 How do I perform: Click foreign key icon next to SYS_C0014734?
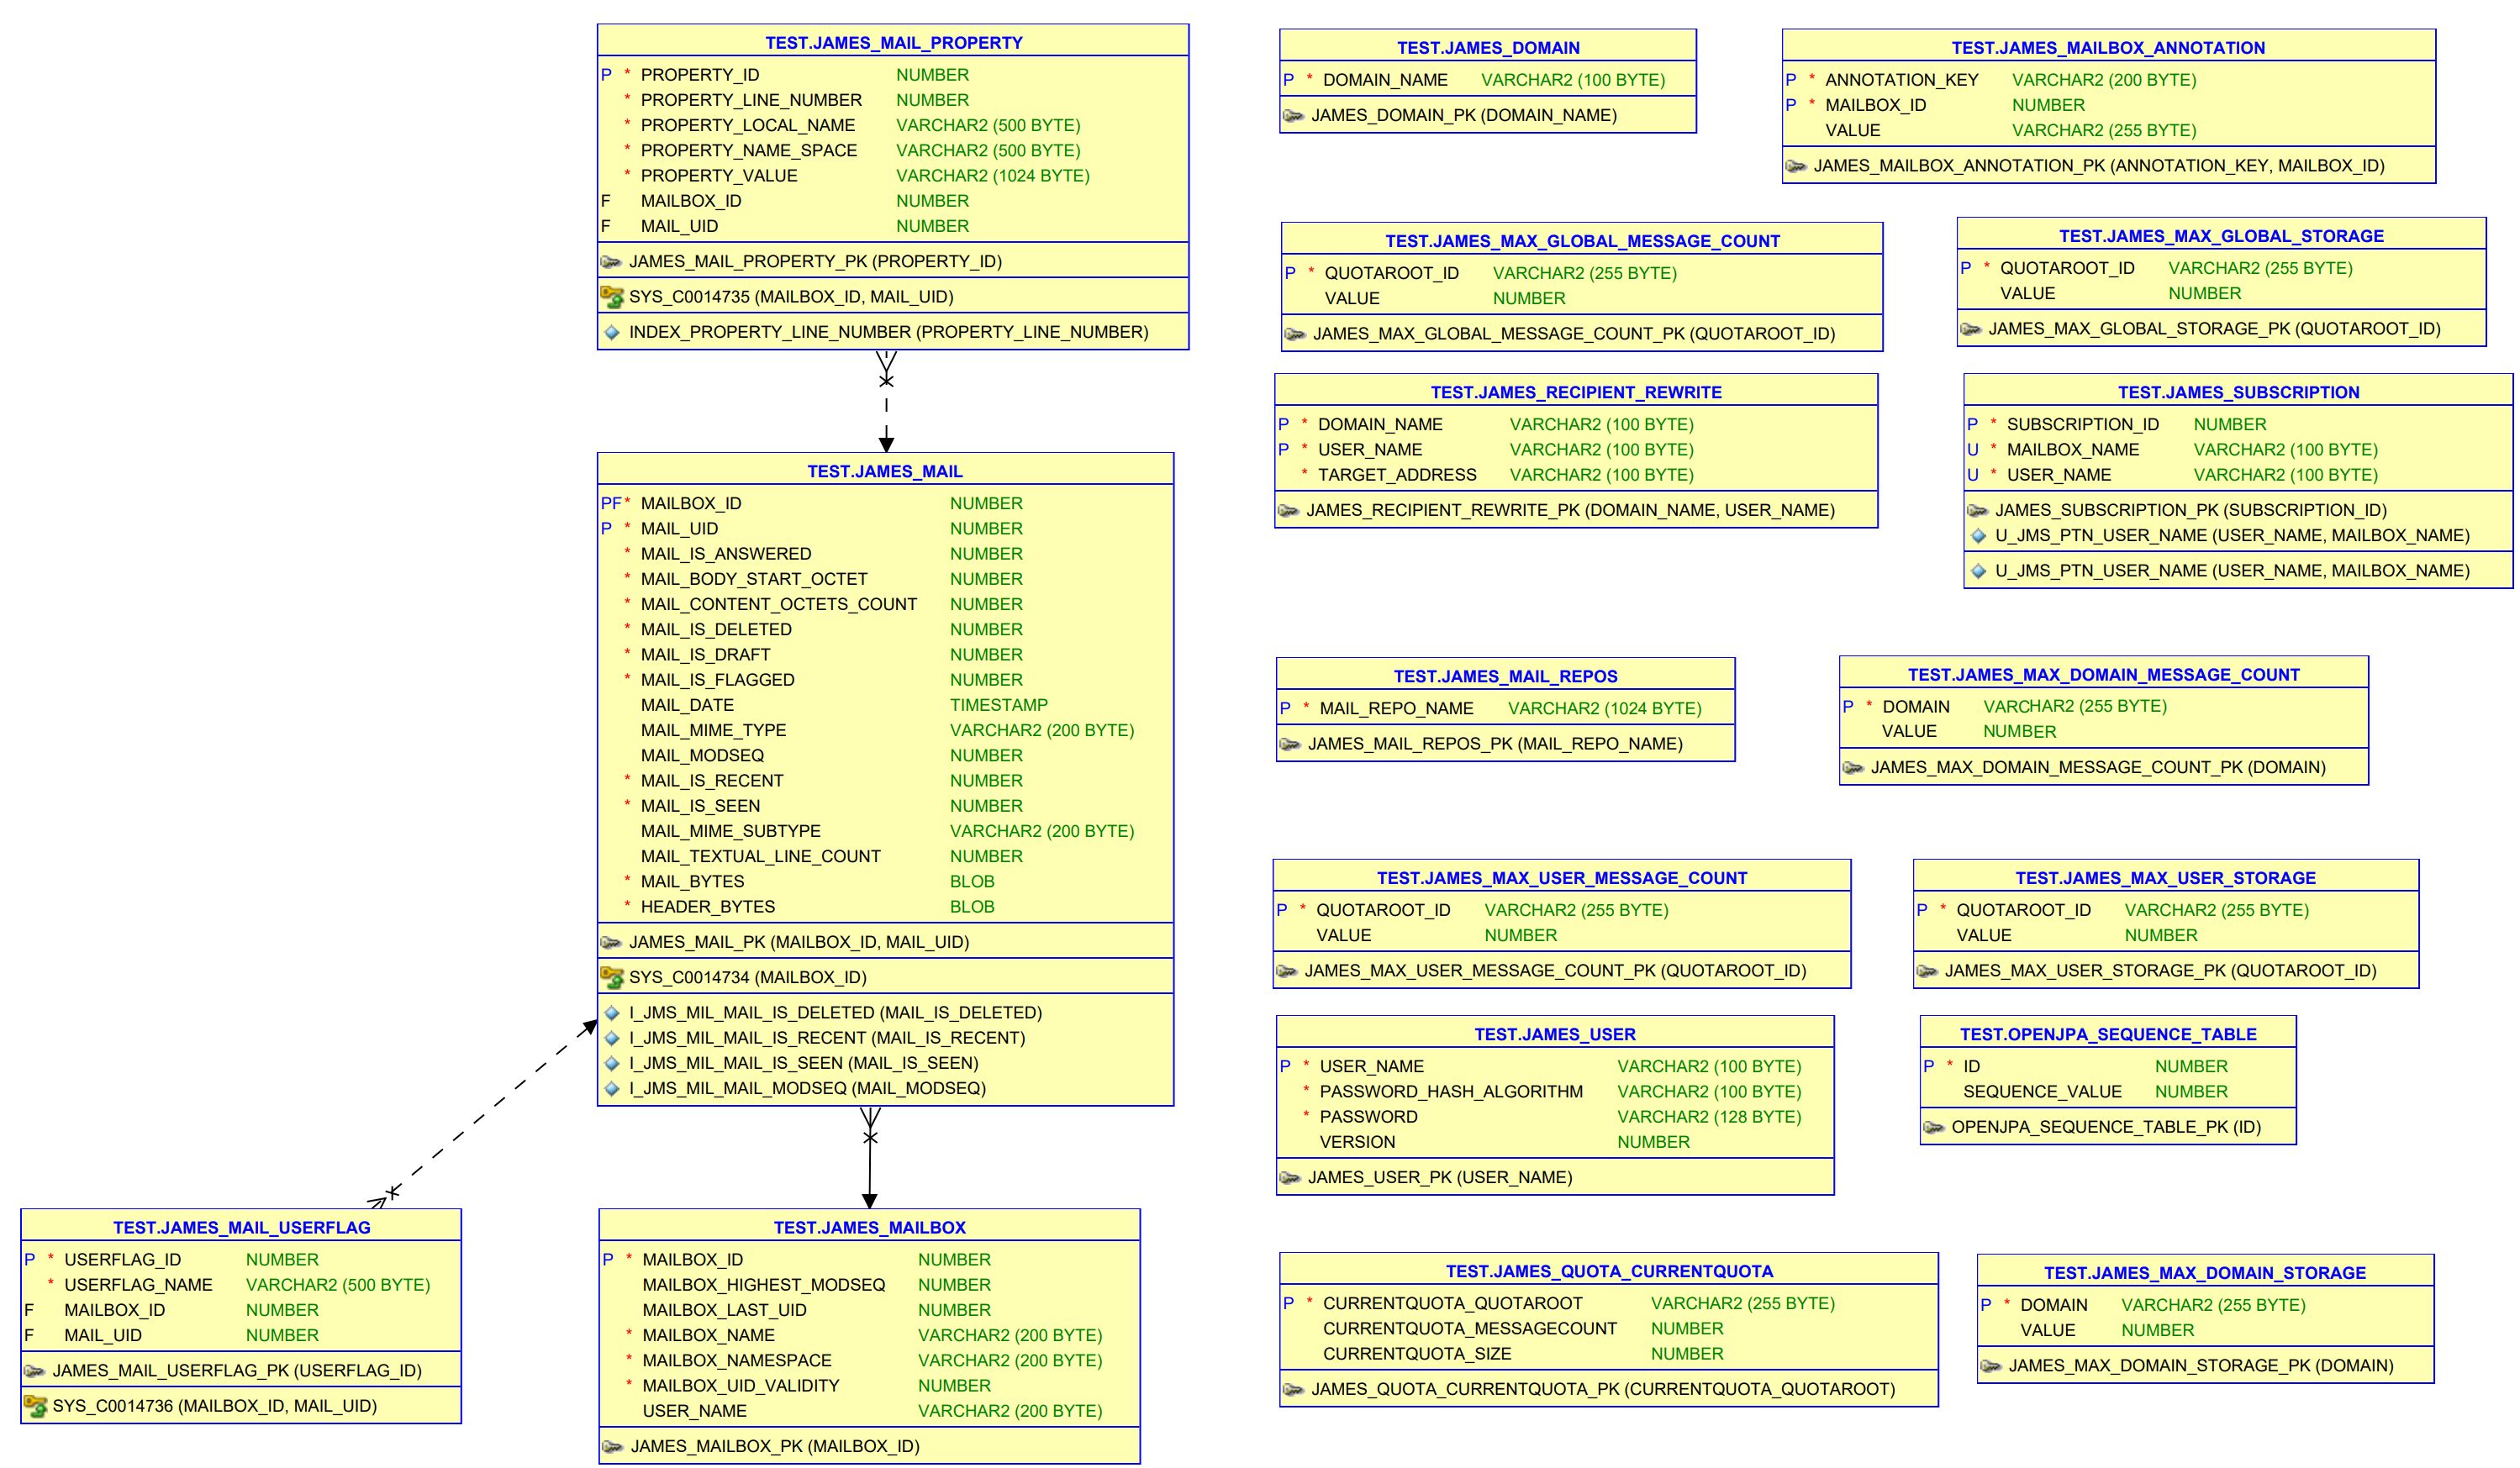(611, 977)
